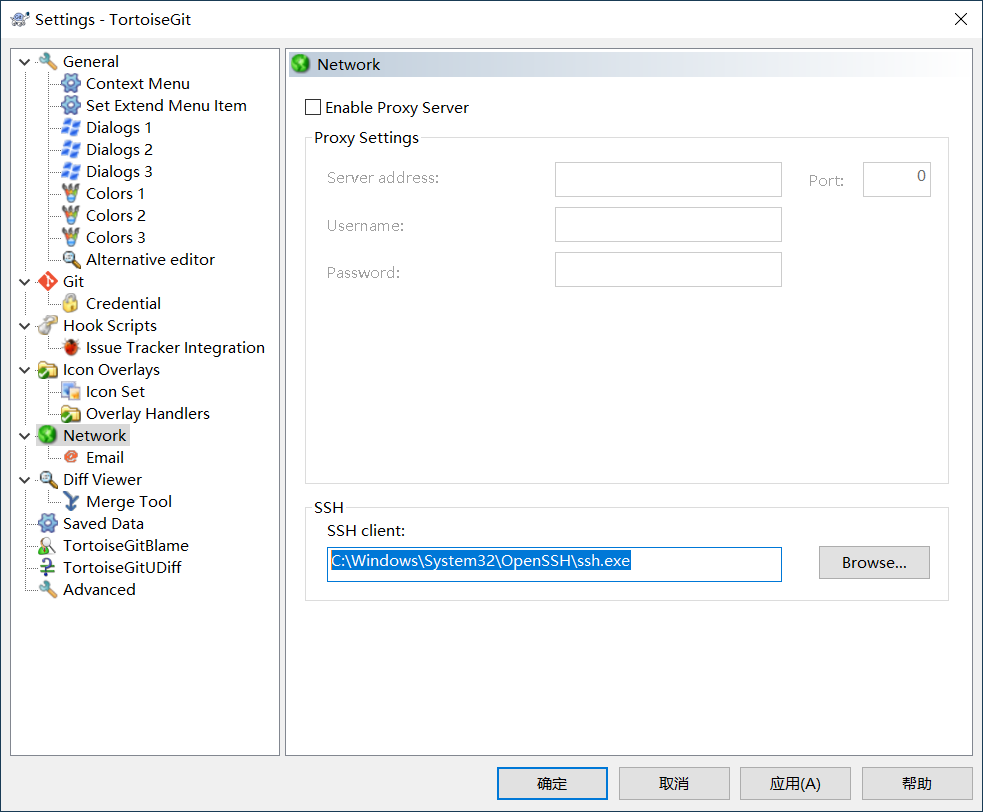The image size is (983, 812).
Task: Select the TortoiseGitUDiff label
Action: click(122, 567)
